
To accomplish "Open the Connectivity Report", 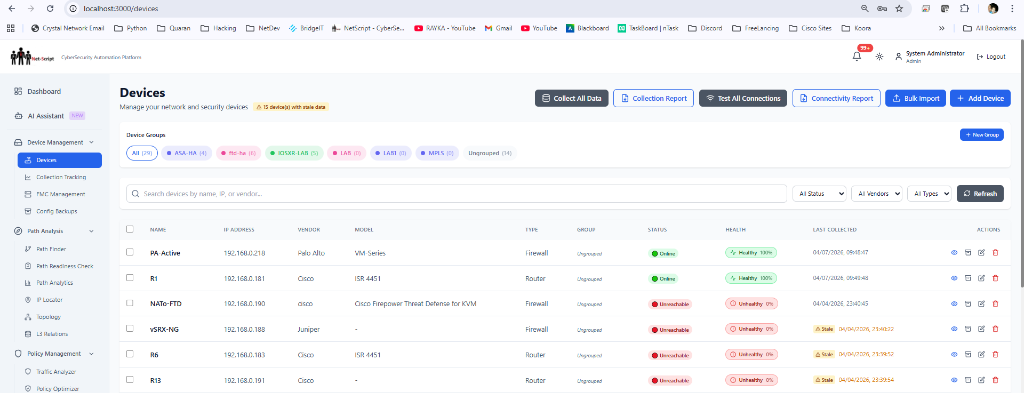I will pos(837,98).
